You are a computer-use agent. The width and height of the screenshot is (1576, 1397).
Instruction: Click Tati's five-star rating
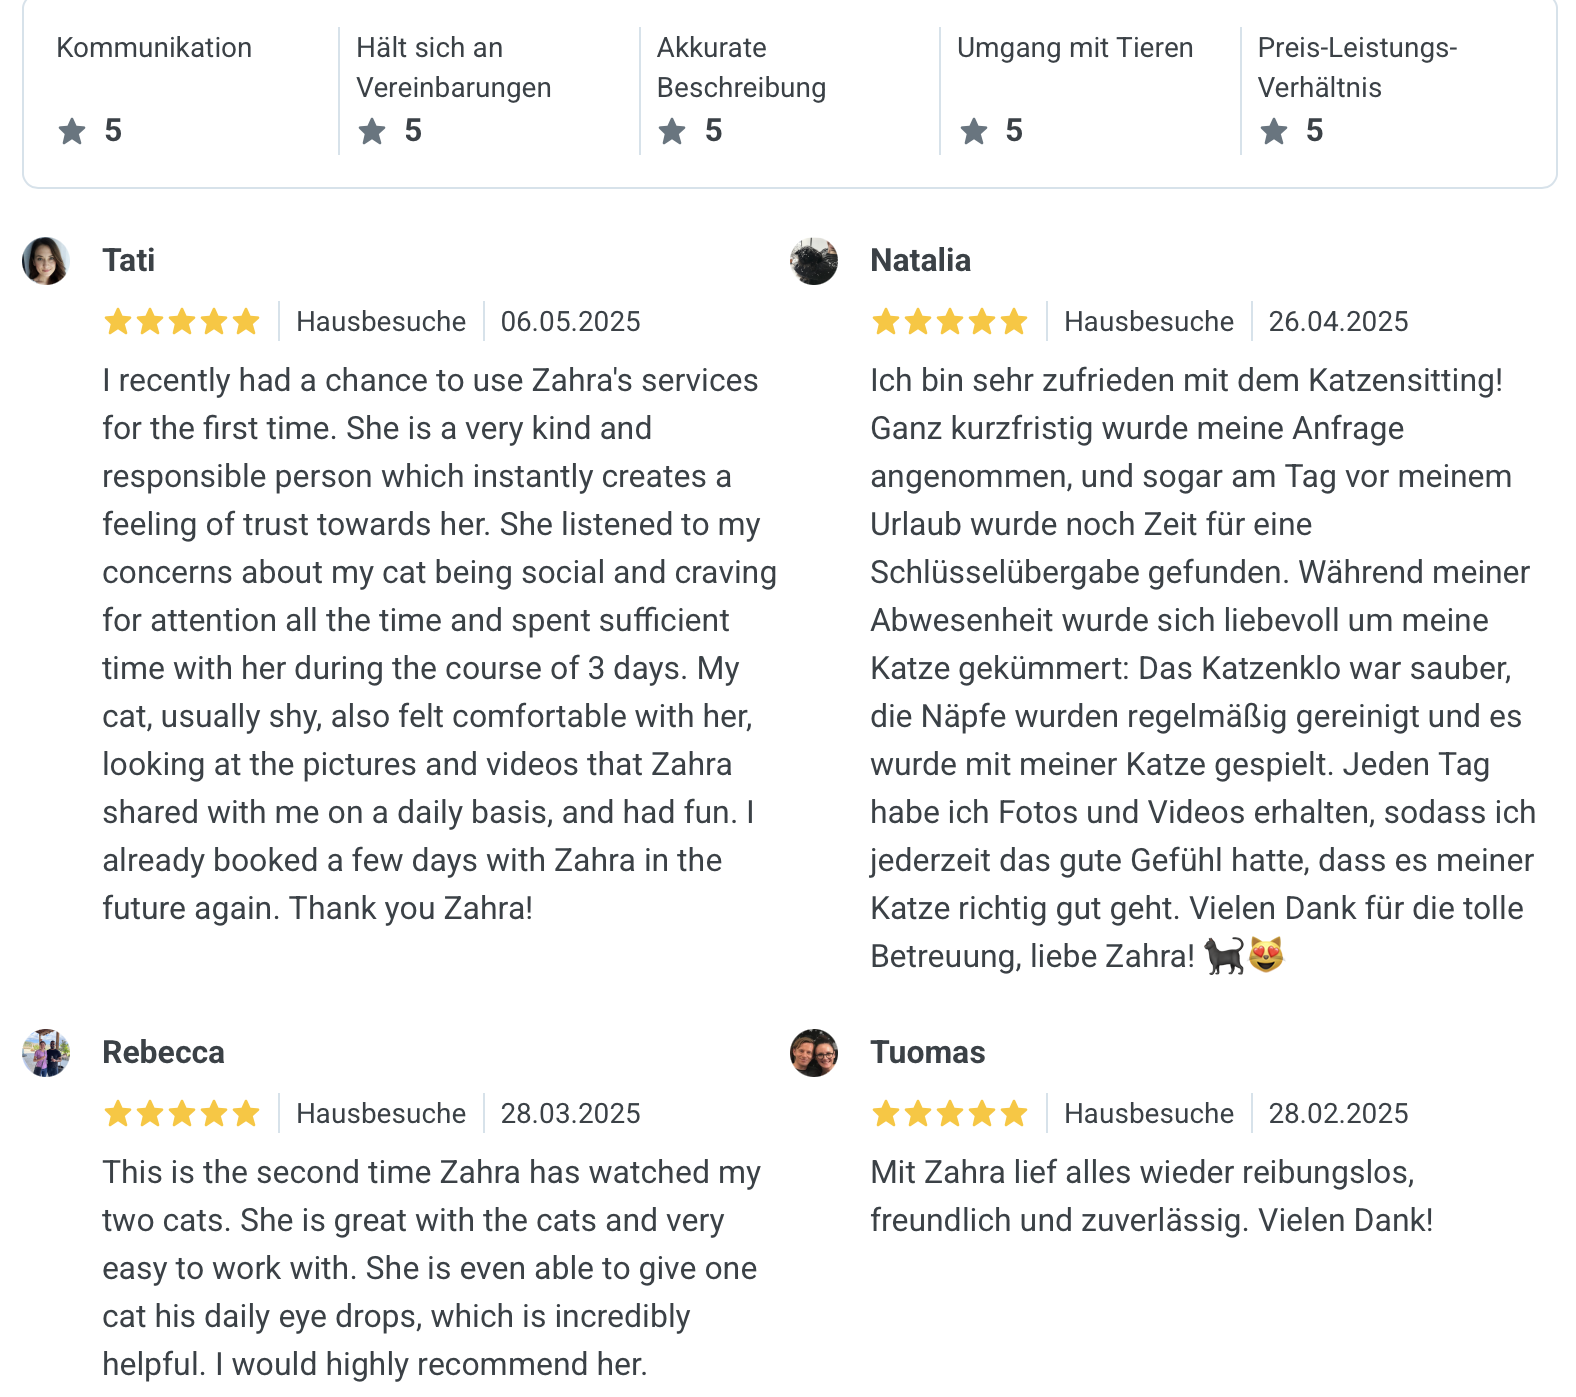[x=181, y=322]
